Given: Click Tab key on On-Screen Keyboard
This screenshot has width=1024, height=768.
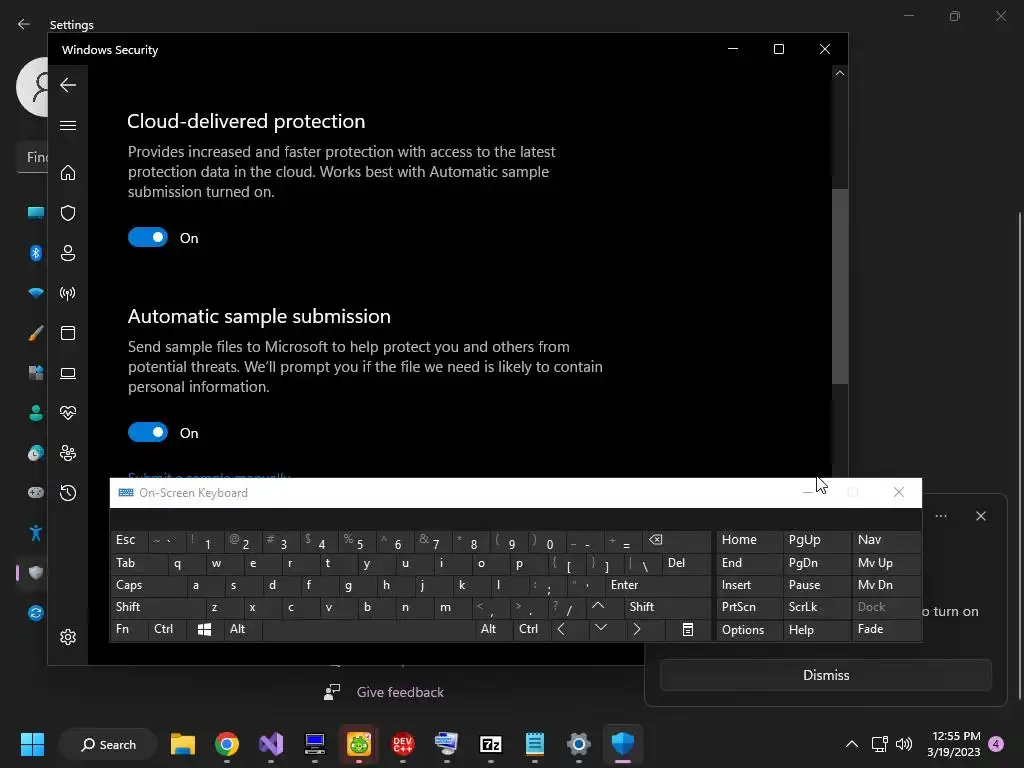Looking at the screenshot, I should coord(138,563).
